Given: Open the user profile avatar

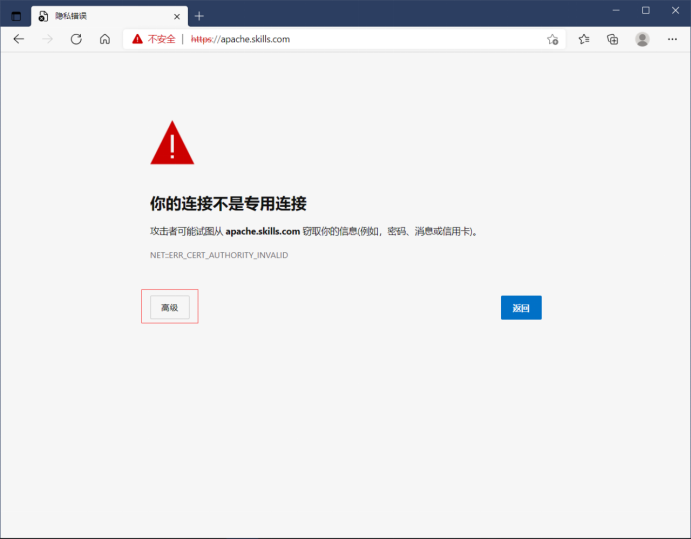Looking at the screenshot, I should [x=642, y=39].
